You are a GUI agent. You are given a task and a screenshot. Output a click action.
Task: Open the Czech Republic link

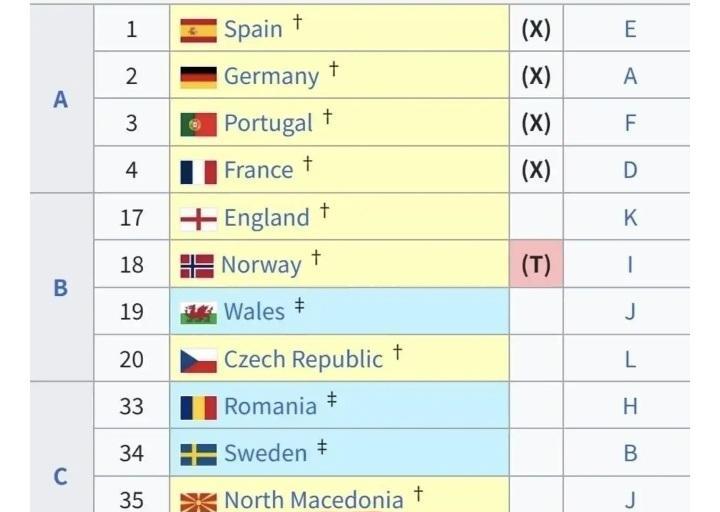click(x=303, y=360)
